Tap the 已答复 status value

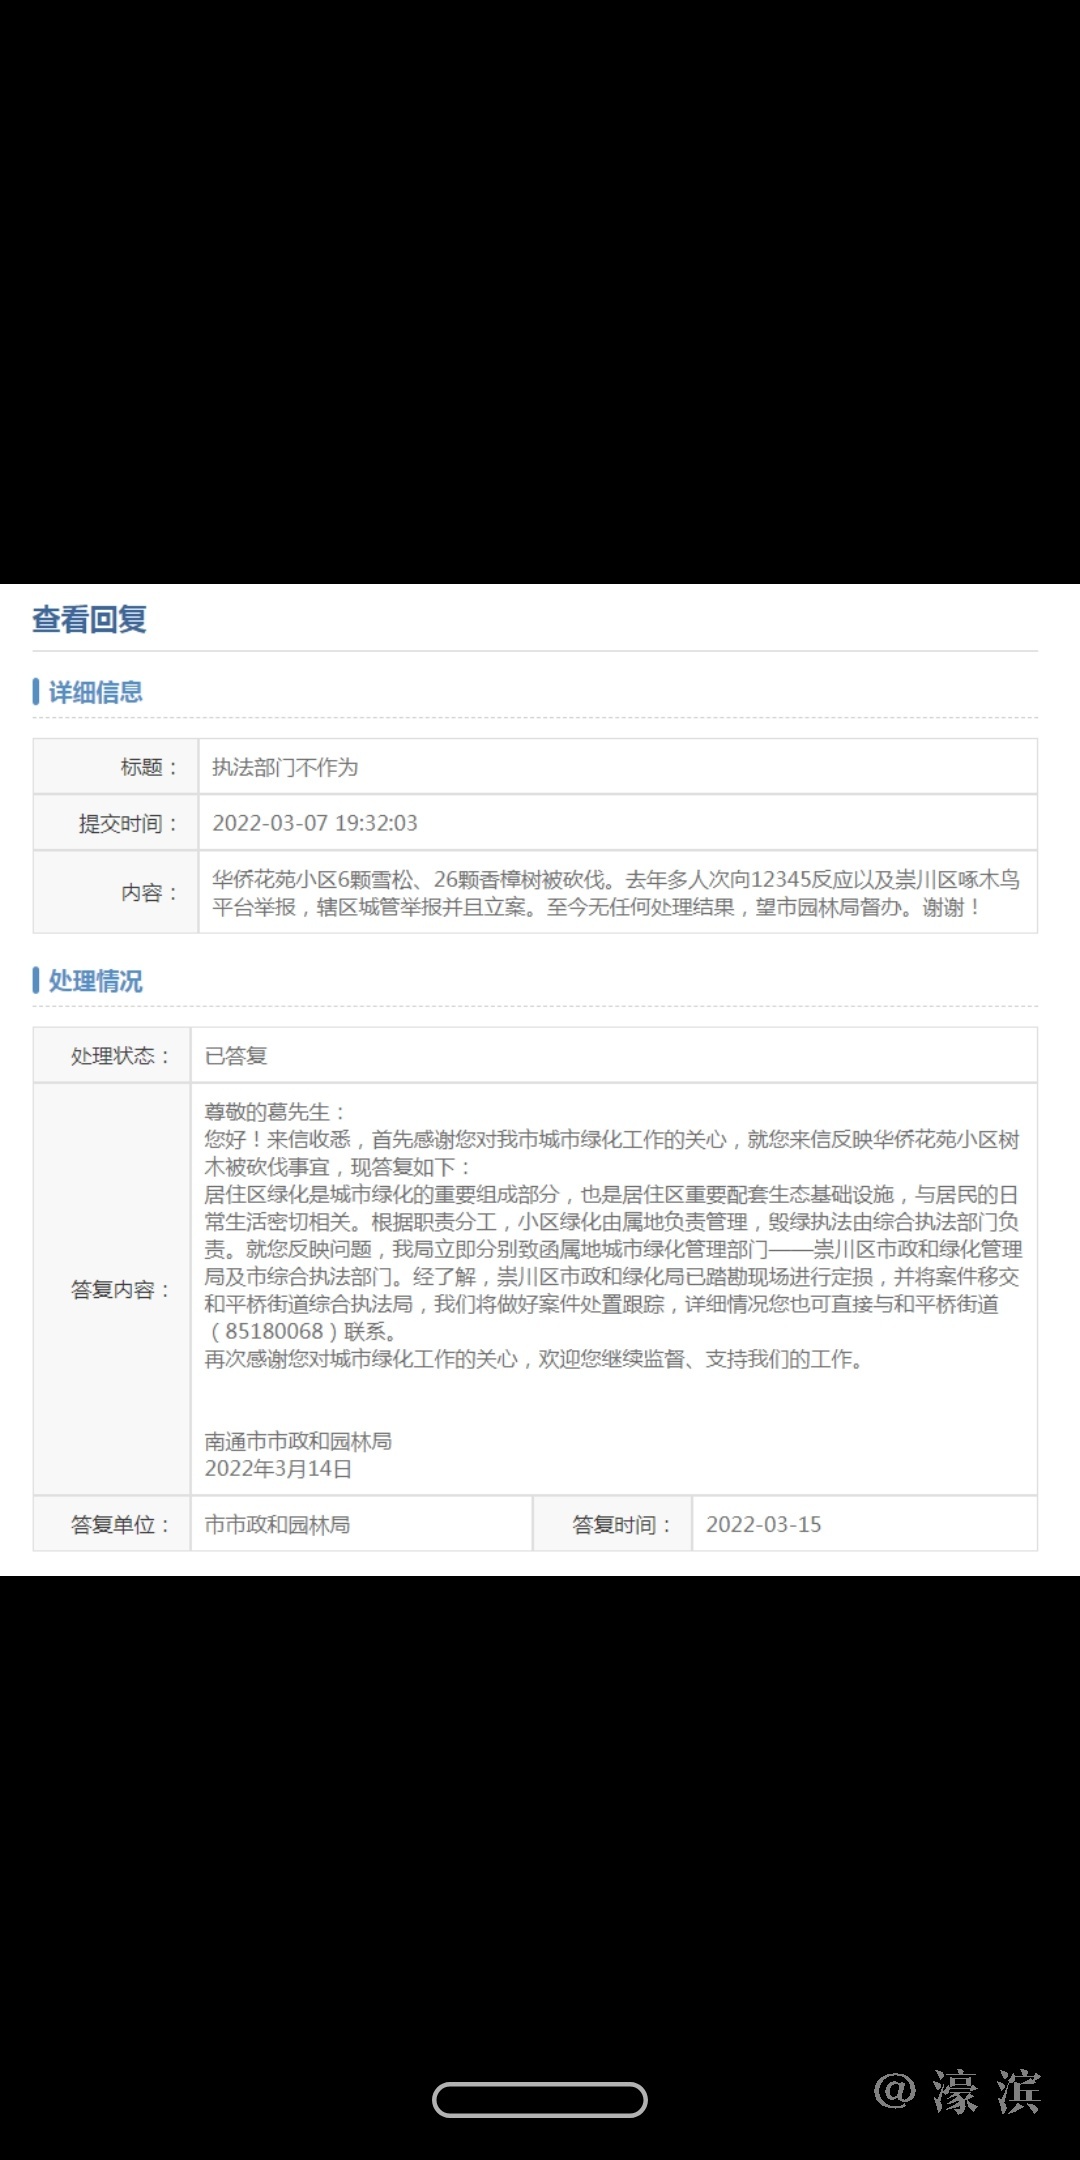click(236, 1056)
